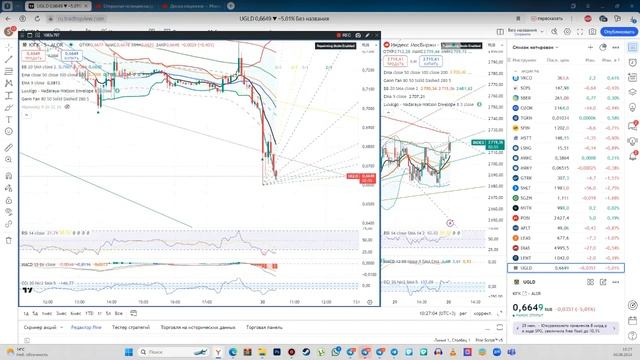Enter fullscreen mode
640x360 pixels.
click(x=580, y=31)
